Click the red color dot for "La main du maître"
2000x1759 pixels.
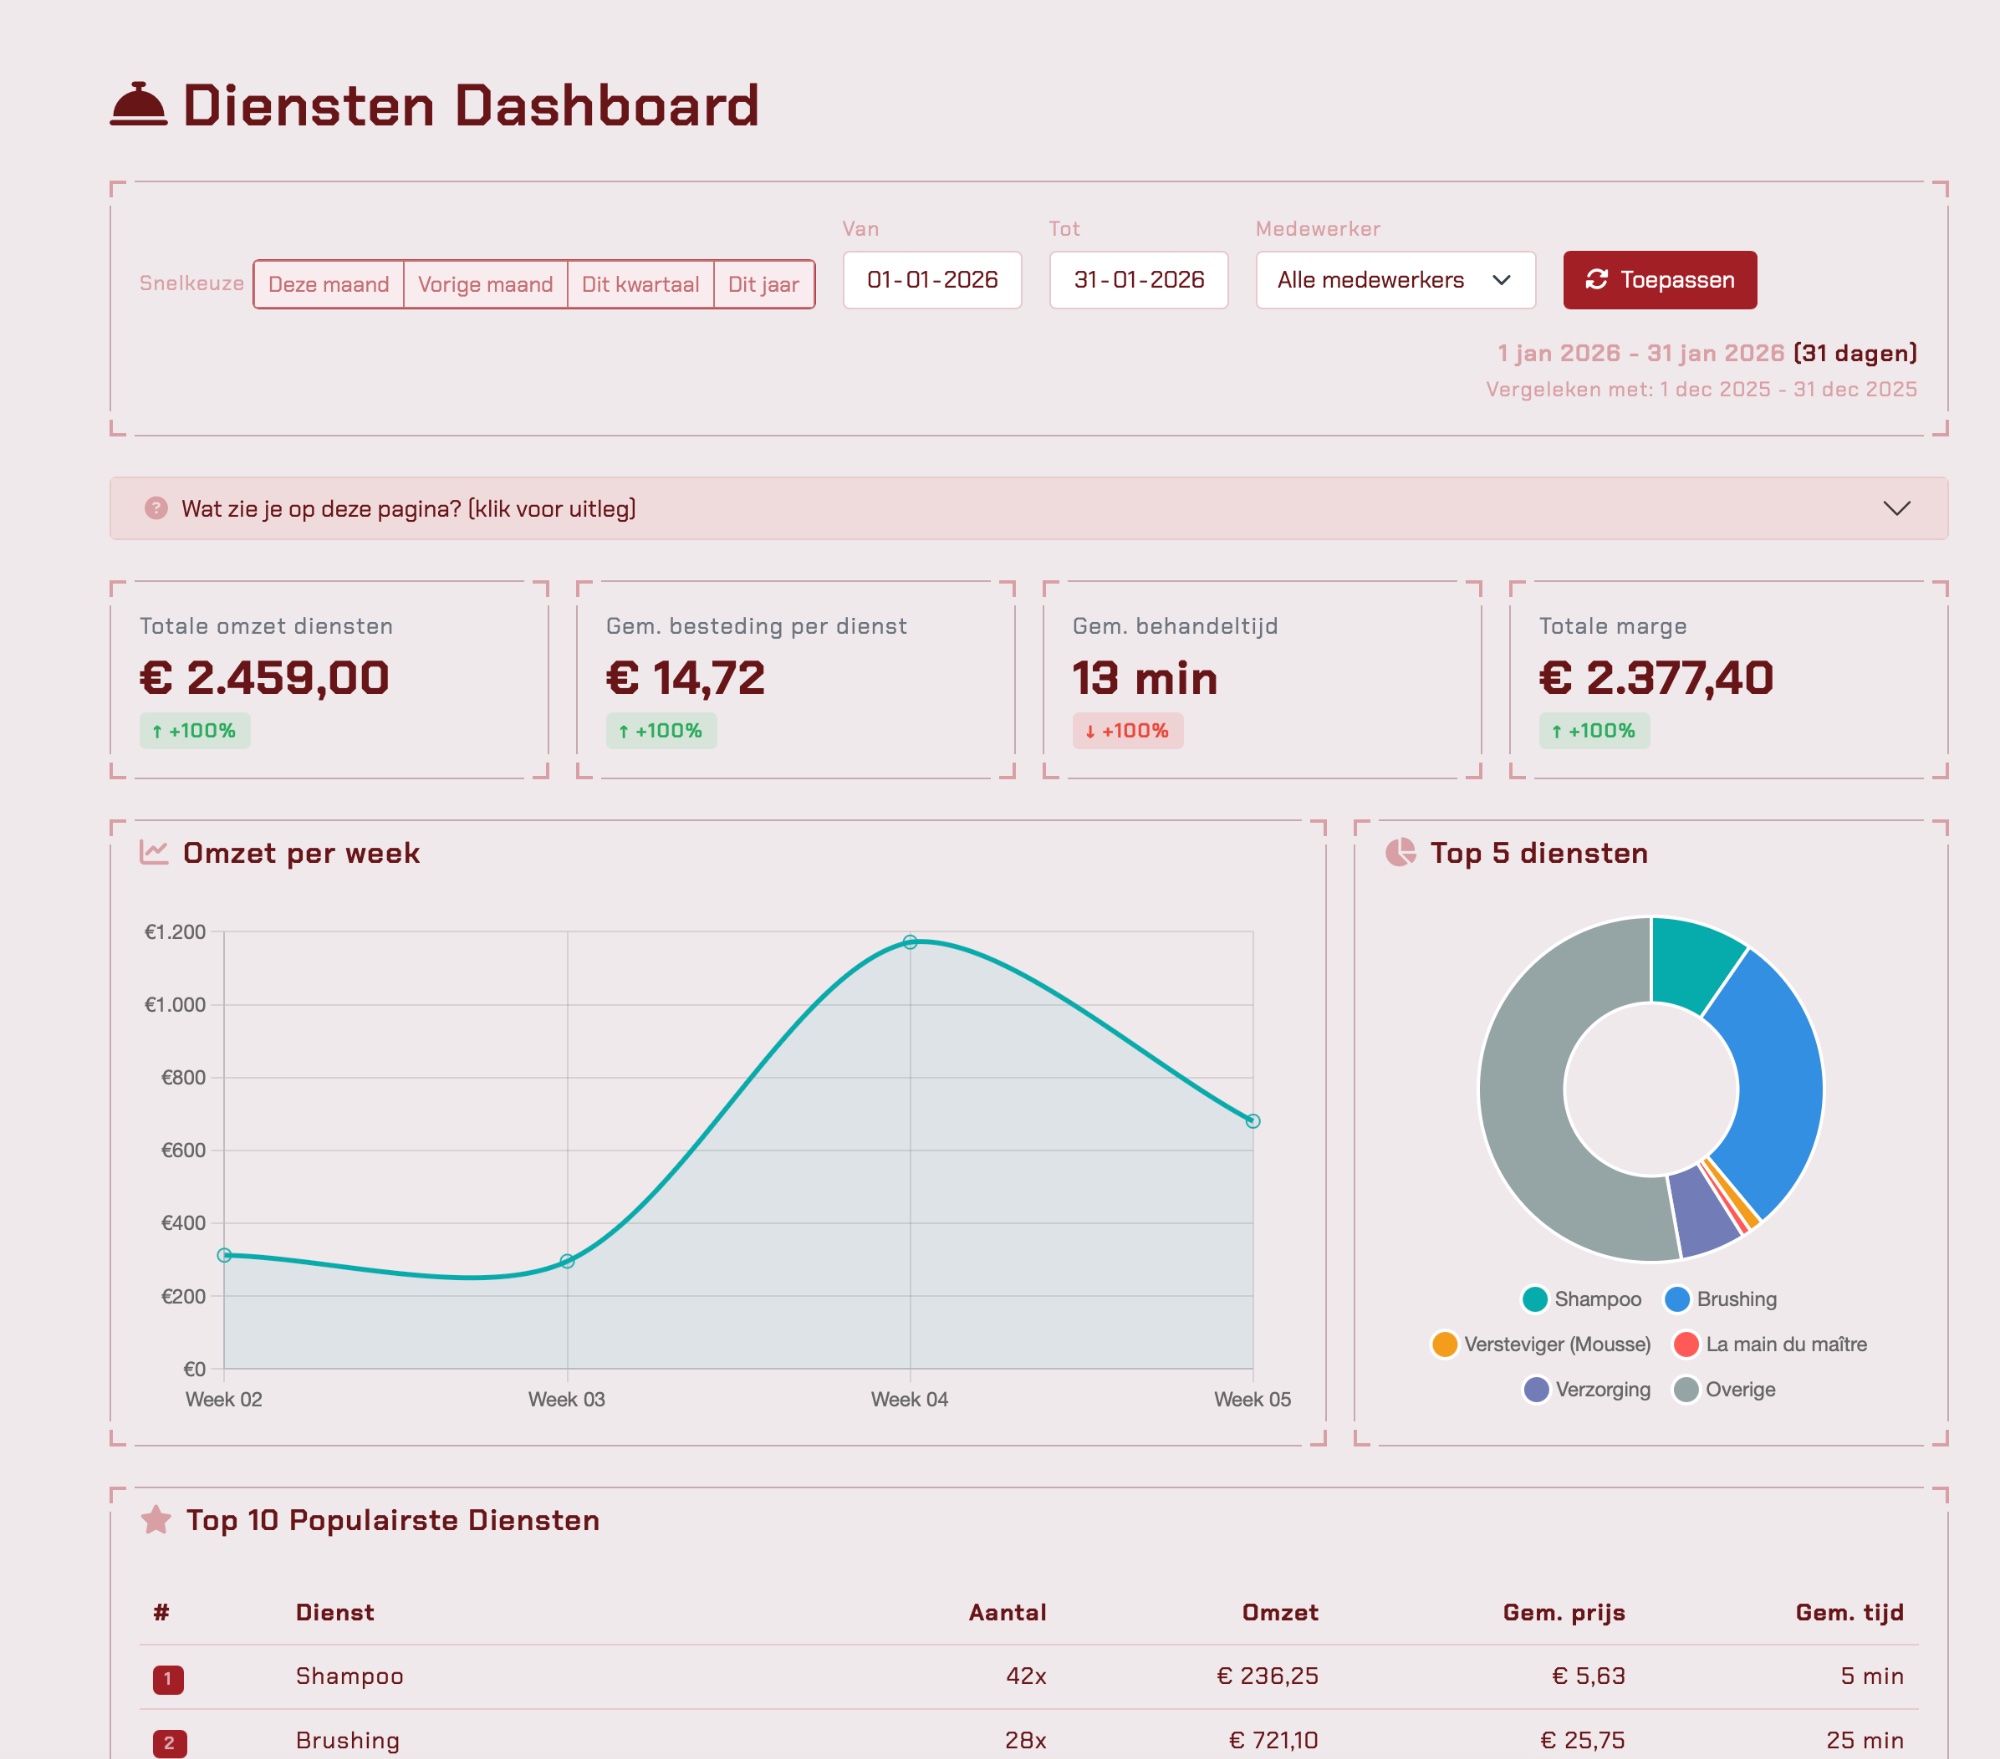coord(1686,1344)
